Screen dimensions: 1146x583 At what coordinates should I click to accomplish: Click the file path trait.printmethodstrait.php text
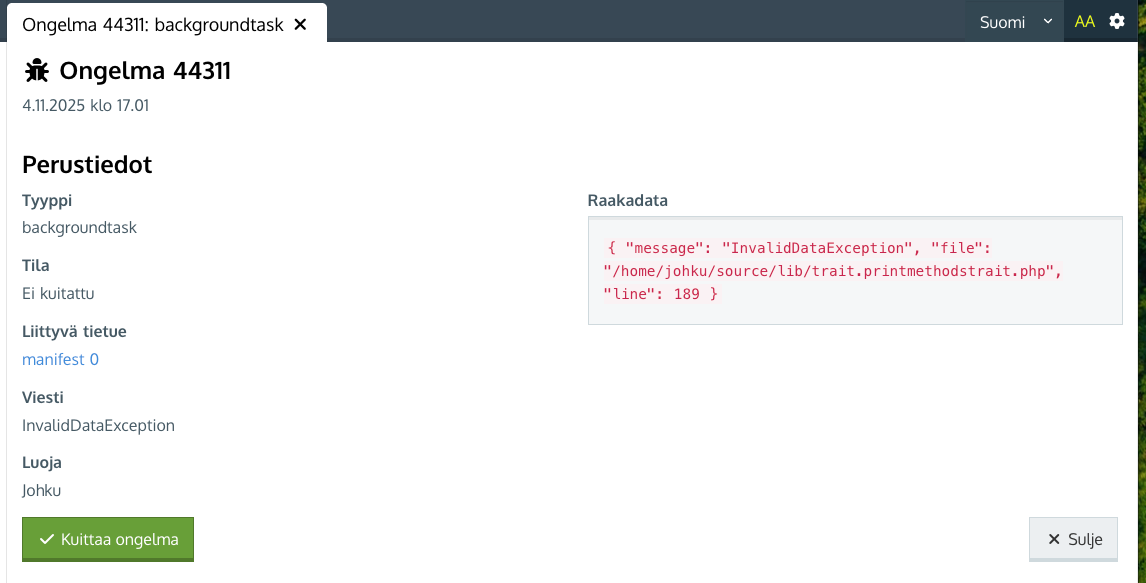click(832, 270)
